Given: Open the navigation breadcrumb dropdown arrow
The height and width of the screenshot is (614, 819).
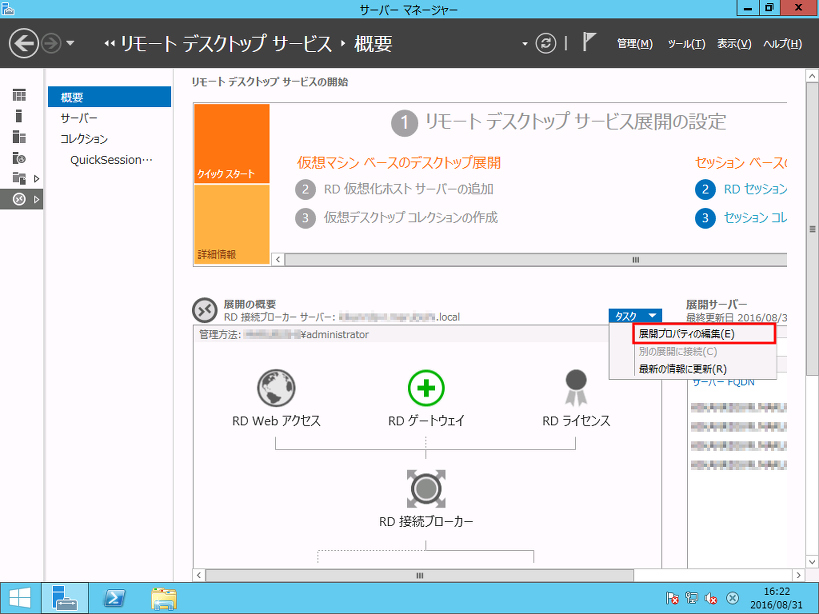Looking at the screenshot, I should 525,43.
